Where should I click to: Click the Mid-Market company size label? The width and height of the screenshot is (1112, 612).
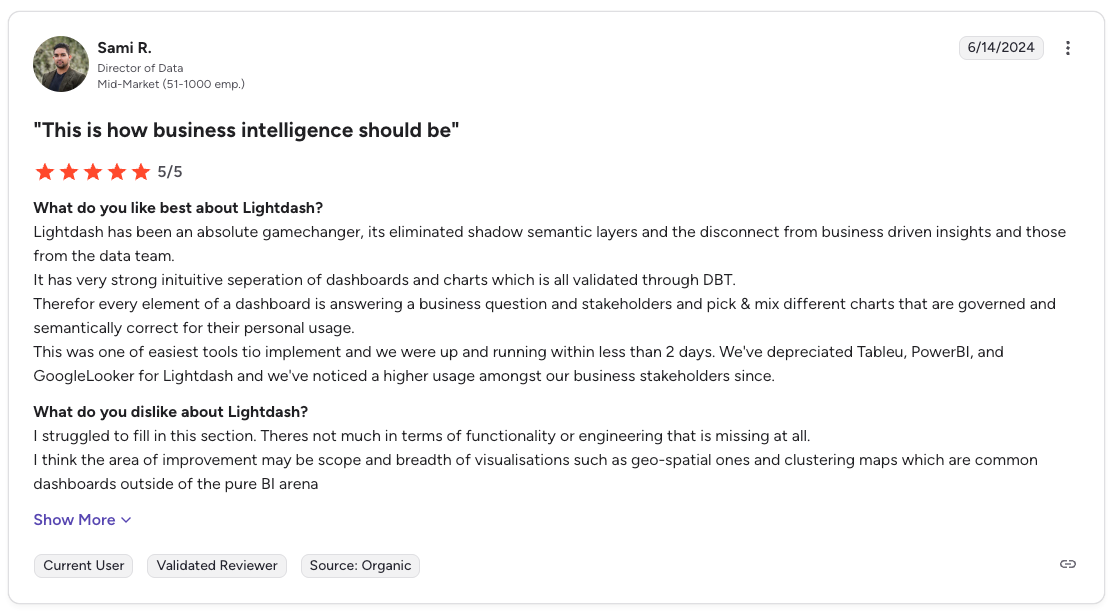pyautogui.click(x=171, y=84)
